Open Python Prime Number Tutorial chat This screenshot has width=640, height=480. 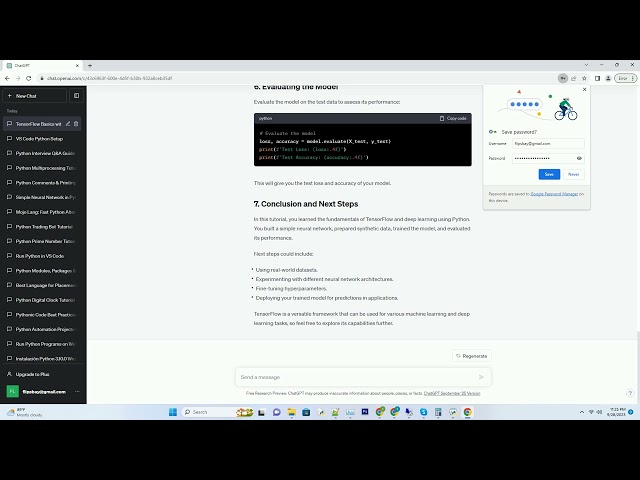tap(42, 241)
